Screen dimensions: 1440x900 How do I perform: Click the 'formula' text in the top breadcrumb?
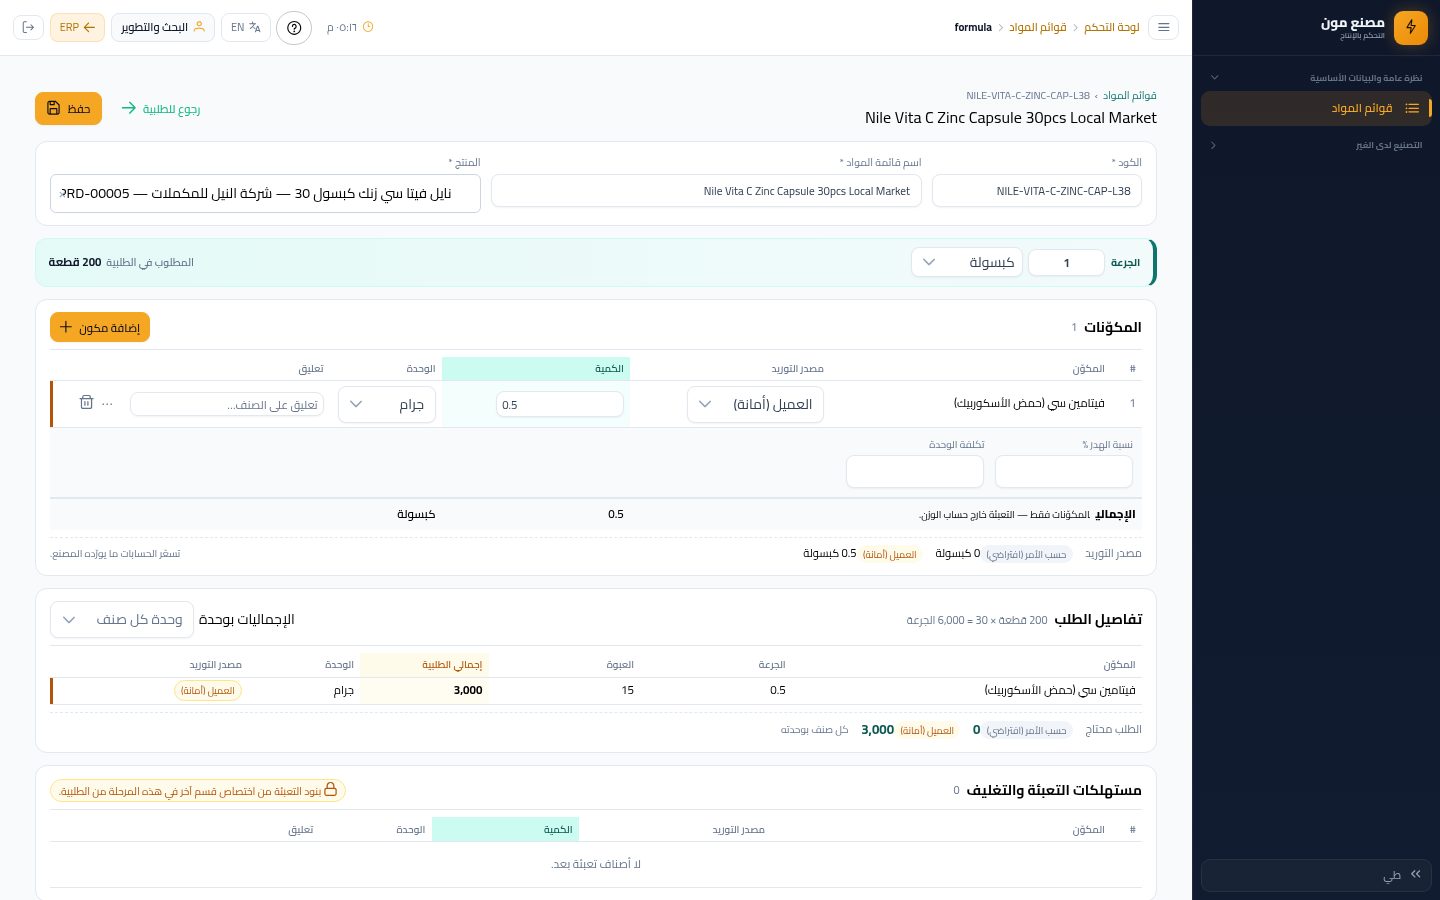coord(973,27)
